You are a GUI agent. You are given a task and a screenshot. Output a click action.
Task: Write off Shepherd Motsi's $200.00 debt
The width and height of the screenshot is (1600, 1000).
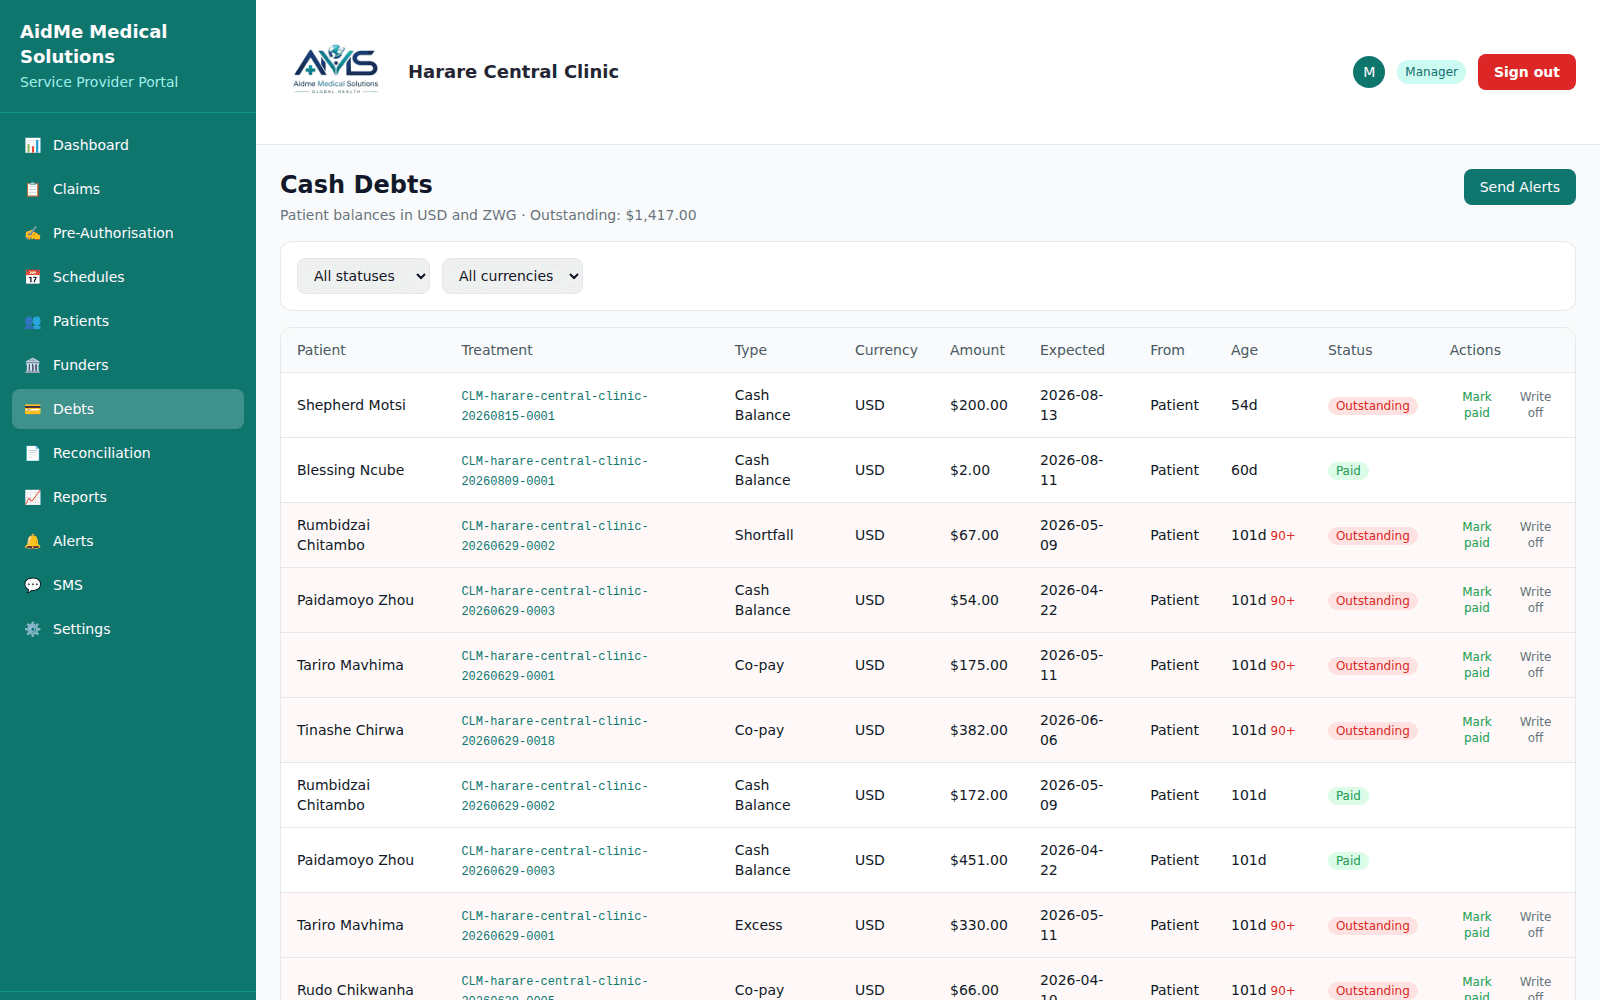click(1535, 405)
